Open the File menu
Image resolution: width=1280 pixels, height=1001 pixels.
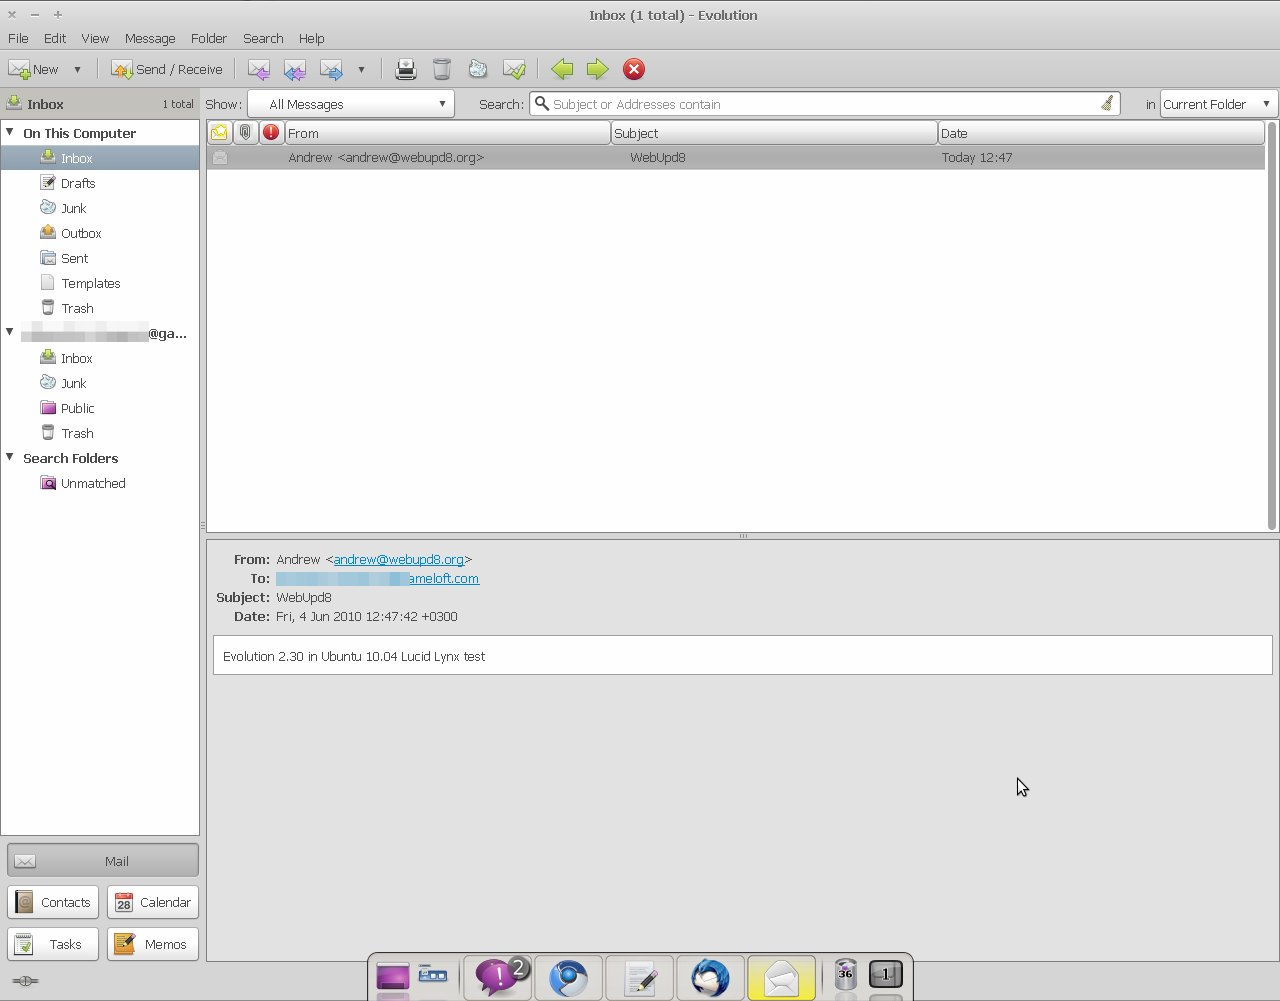click(x=18, y=38)
